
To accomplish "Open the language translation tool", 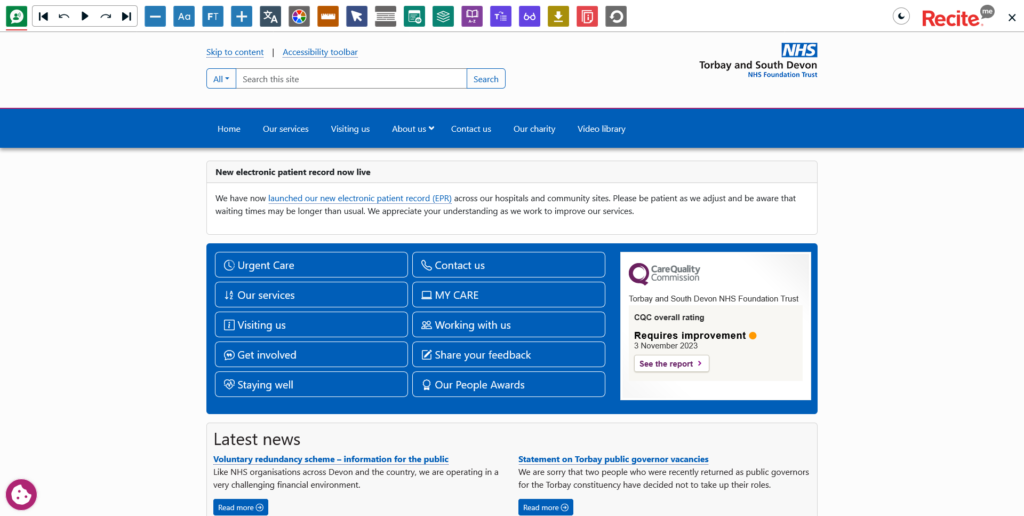I will [x=270, y=16].
